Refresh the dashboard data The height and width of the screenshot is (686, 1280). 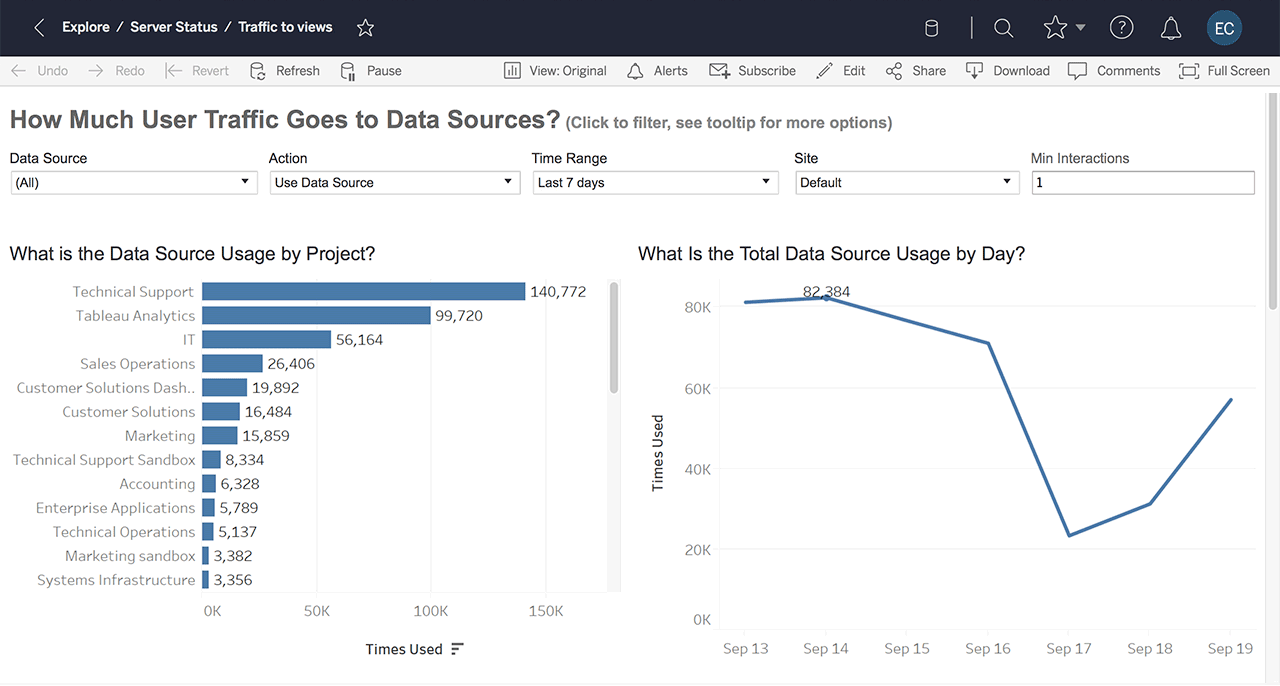coord(284,71)
